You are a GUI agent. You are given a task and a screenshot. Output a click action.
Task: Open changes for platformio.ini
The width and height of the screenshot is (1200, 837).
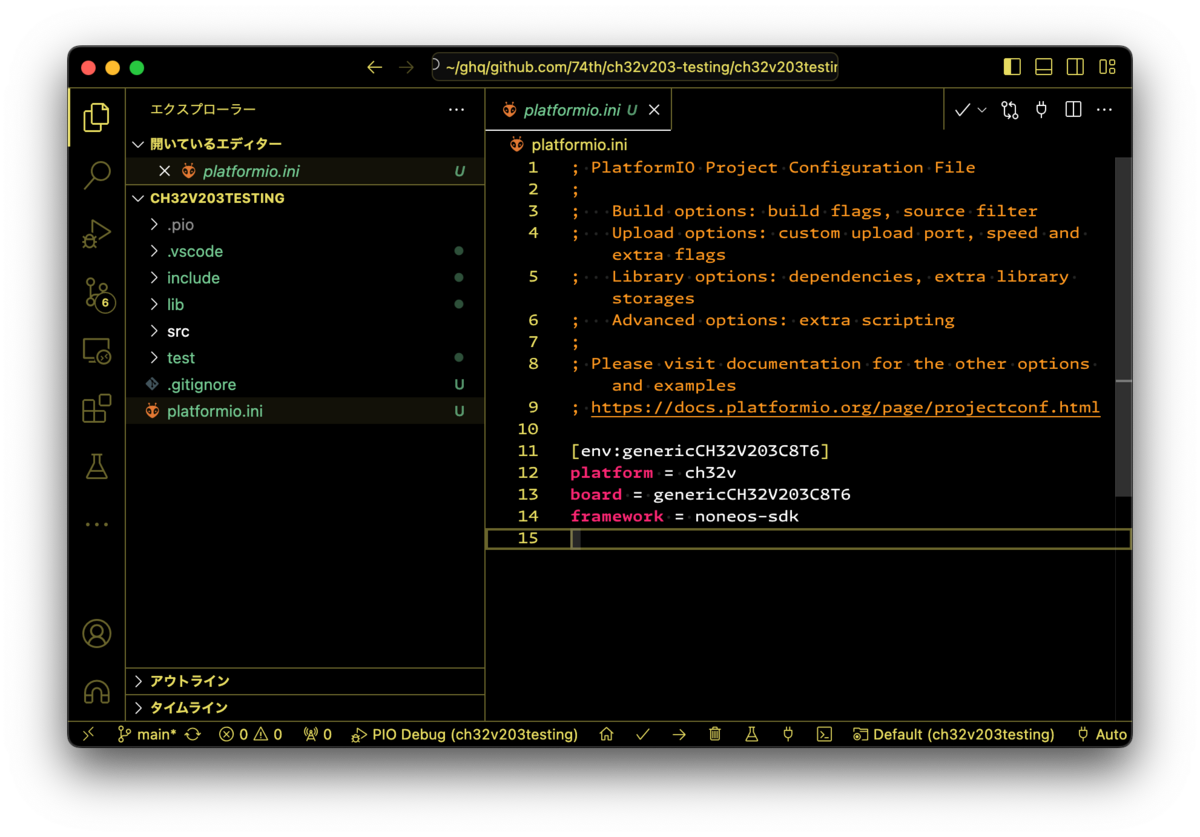[x=1010, y=110]
